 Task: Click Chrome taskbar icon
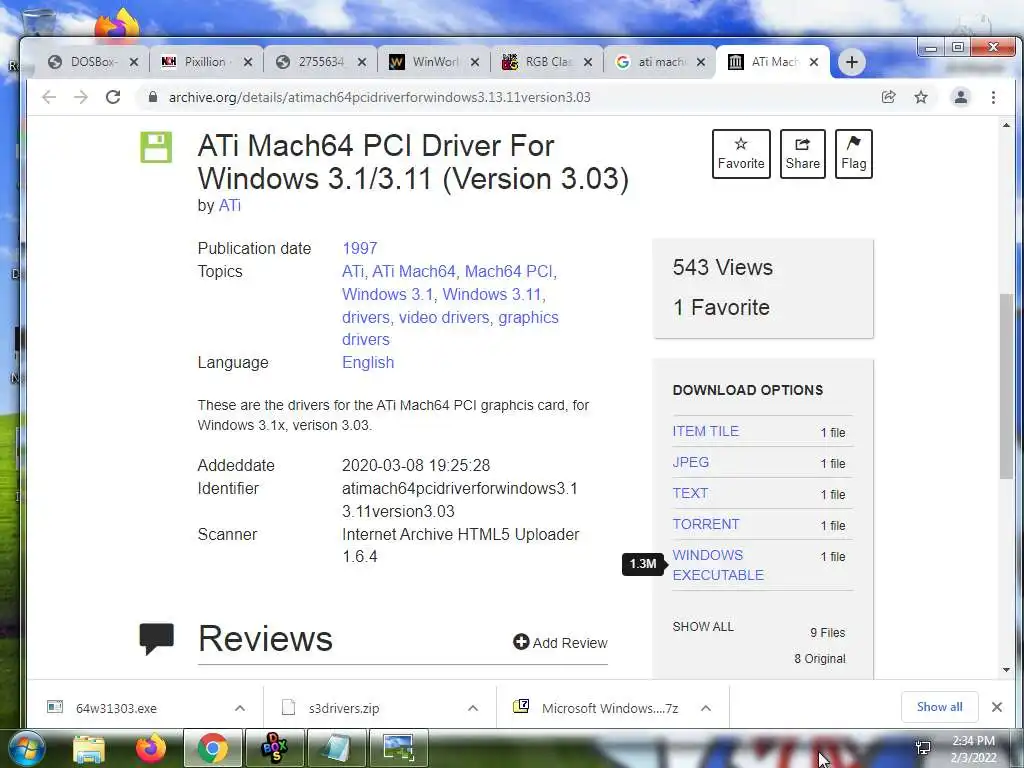pos(213,748)
